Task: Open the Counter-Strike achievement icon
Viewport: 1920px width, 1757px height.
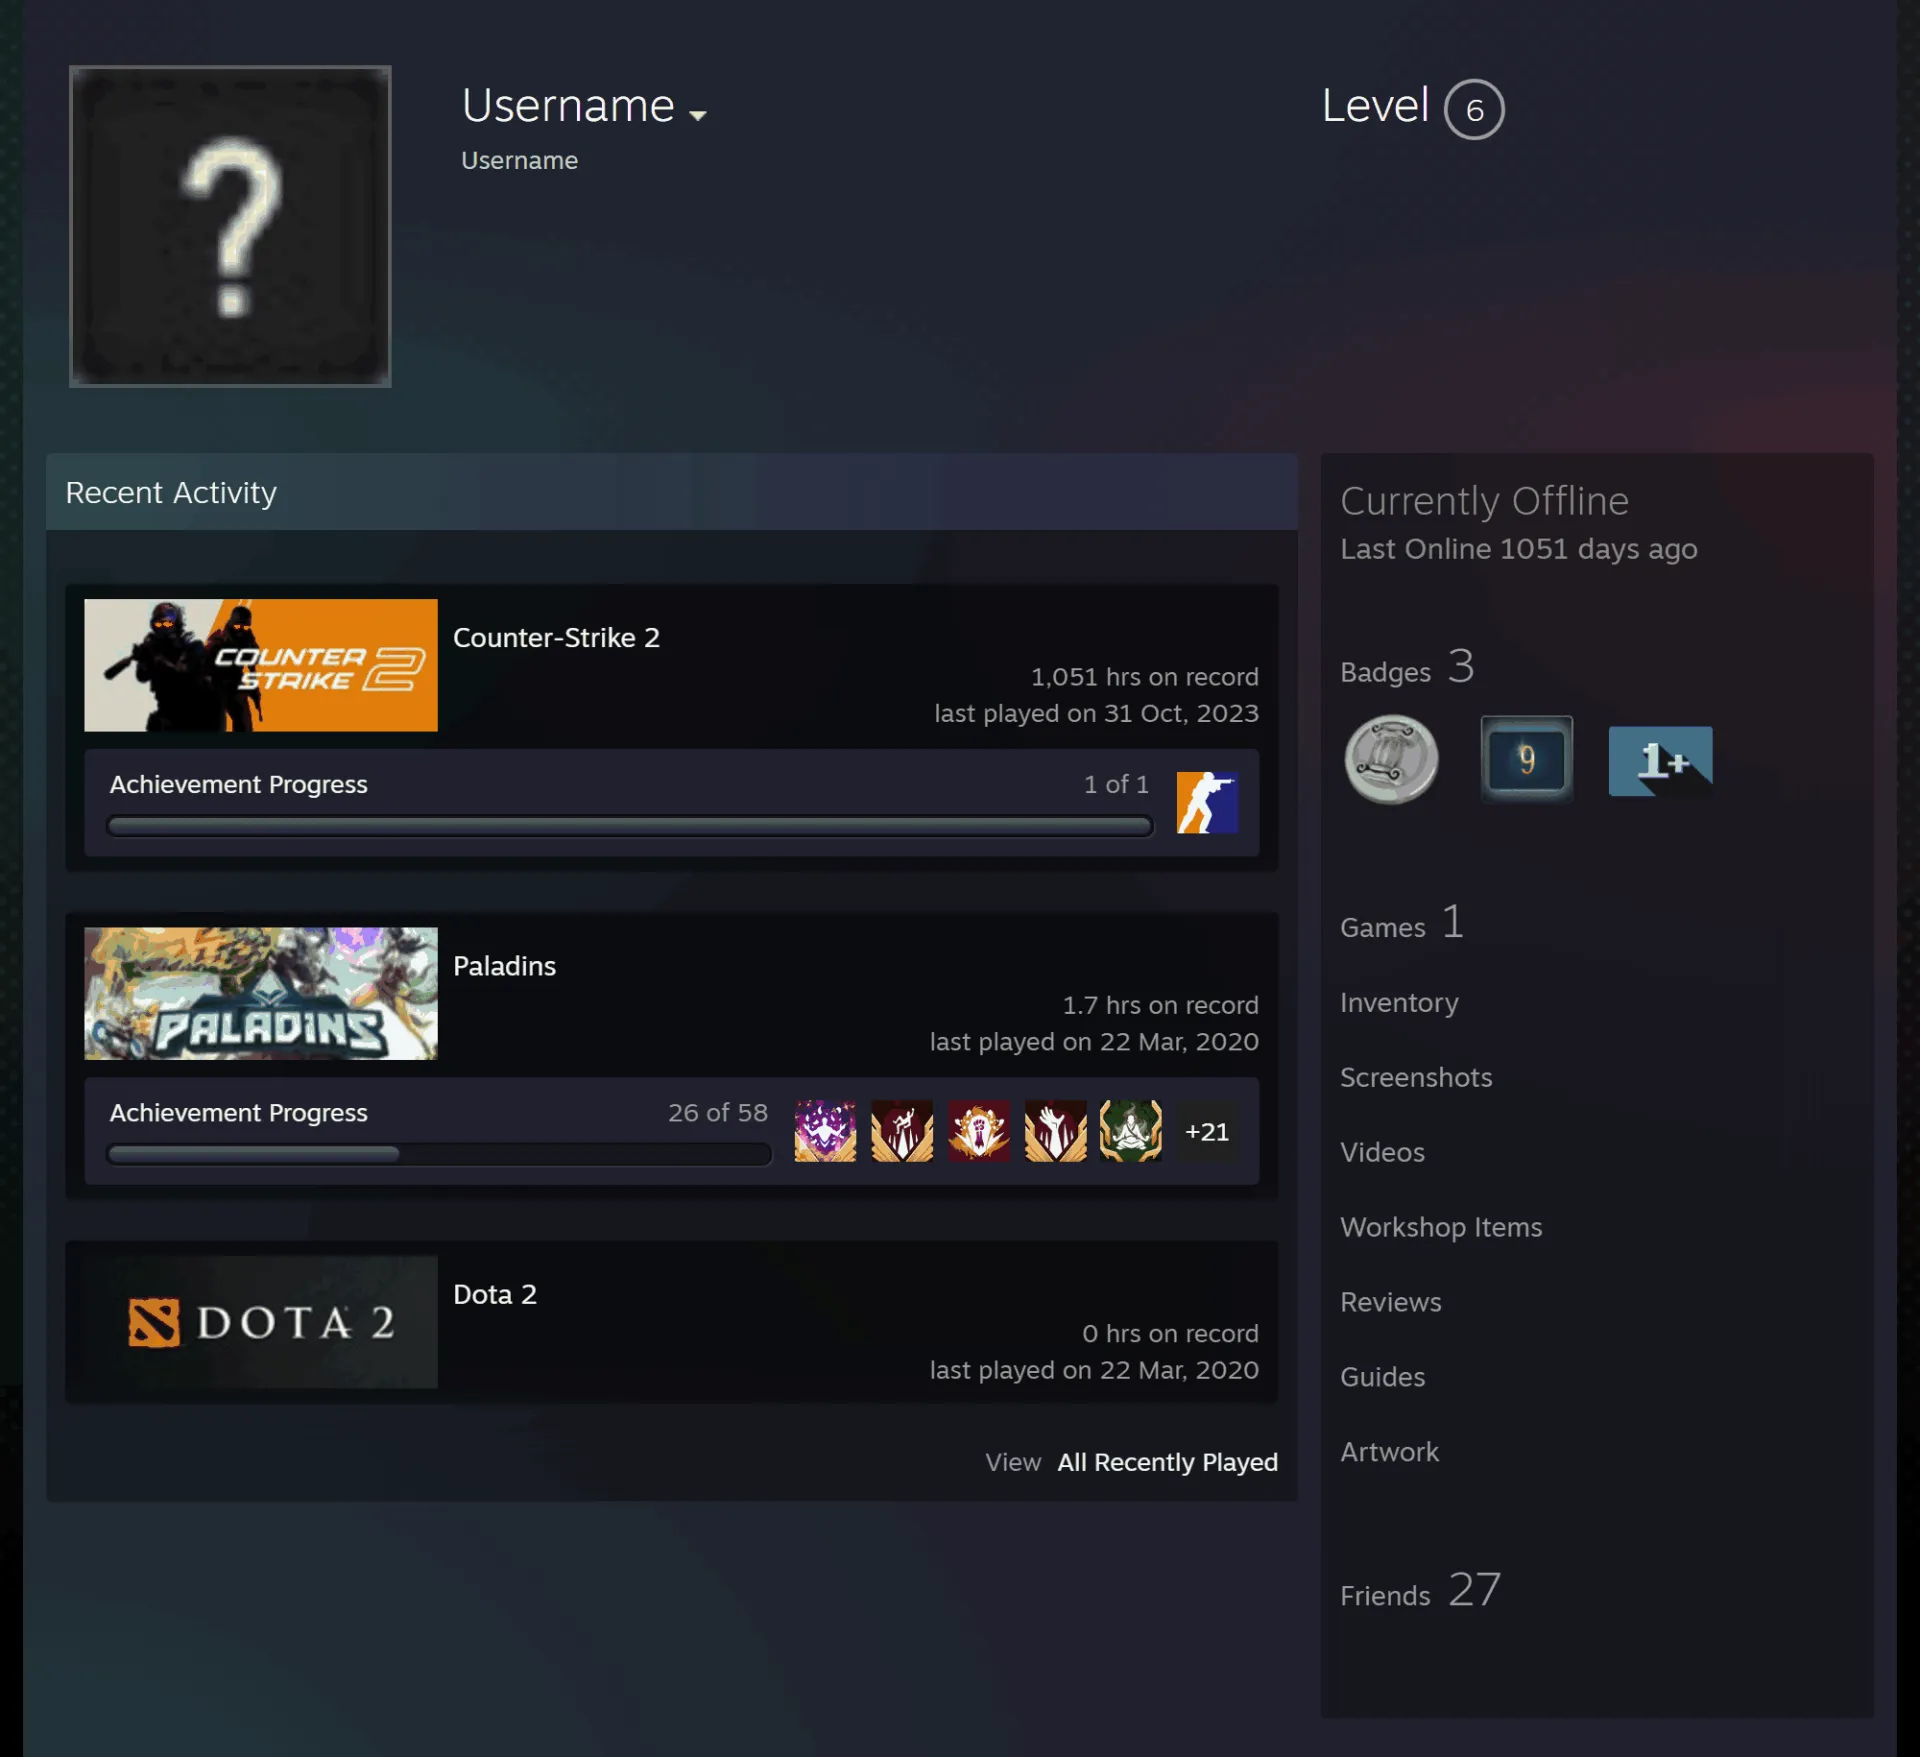Action: [1207, 802]
